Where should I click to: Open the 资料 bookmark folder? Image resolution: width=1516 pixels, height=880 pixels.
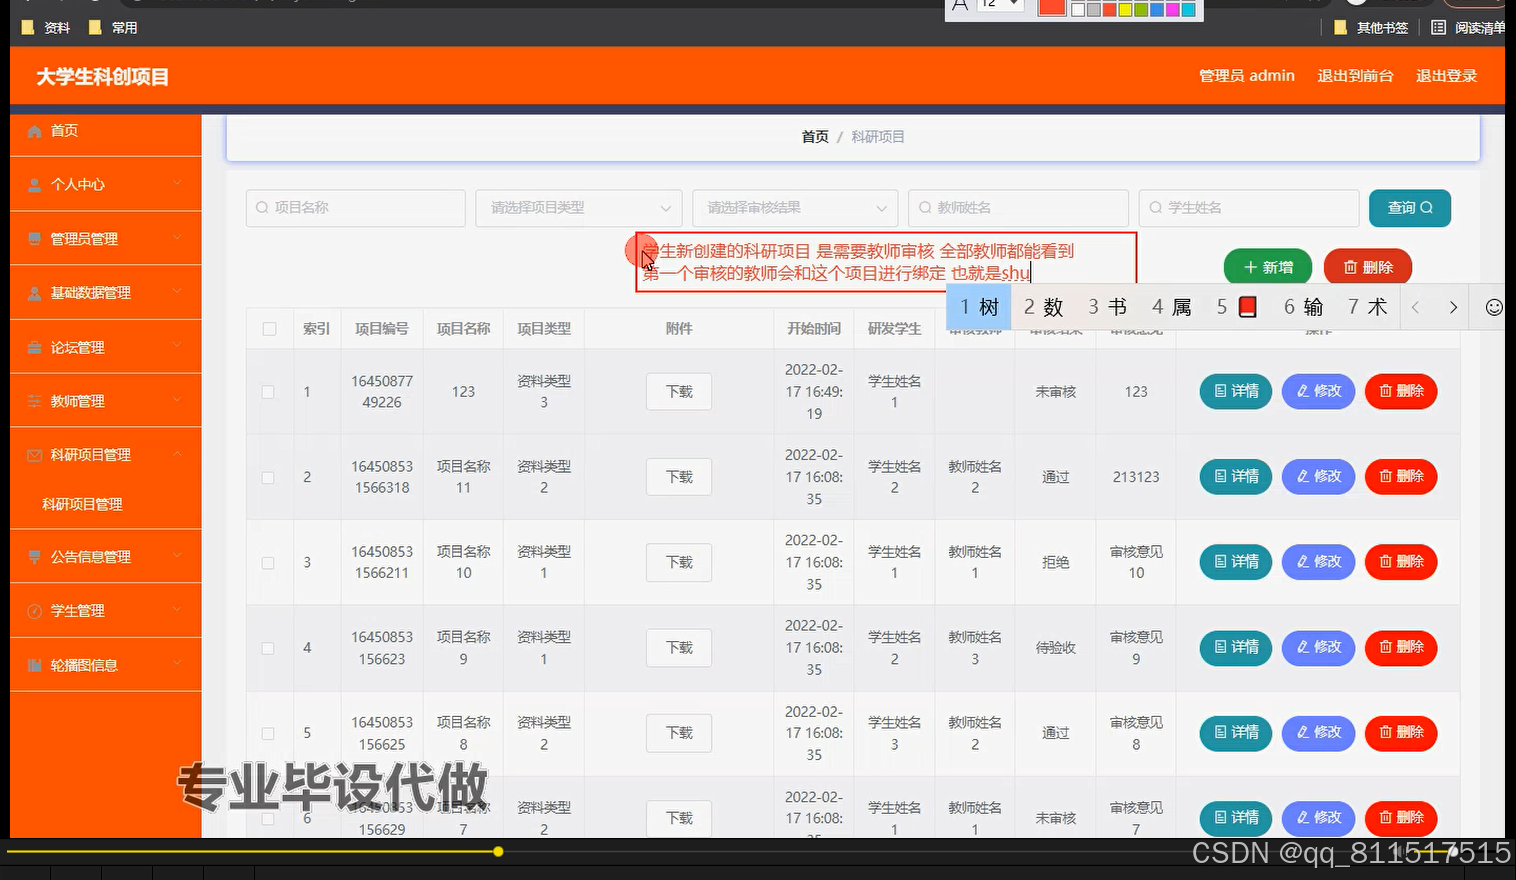point(46,28)
